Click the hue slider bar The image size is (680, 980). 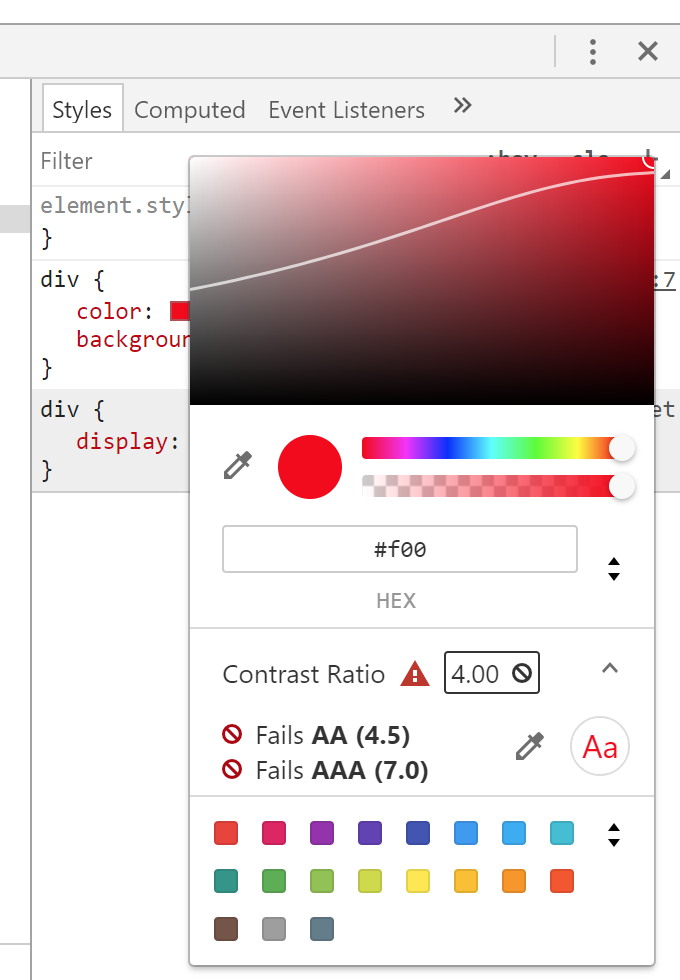click(490, 448)
